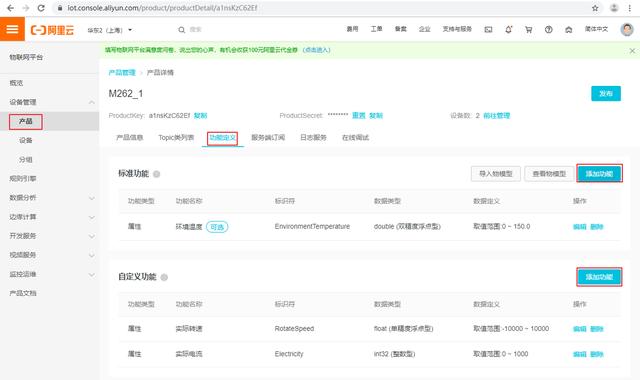Viewport: 640px width, 380px height.
Task: Add a custom function with 添加功能
Action: coord(599,277)
